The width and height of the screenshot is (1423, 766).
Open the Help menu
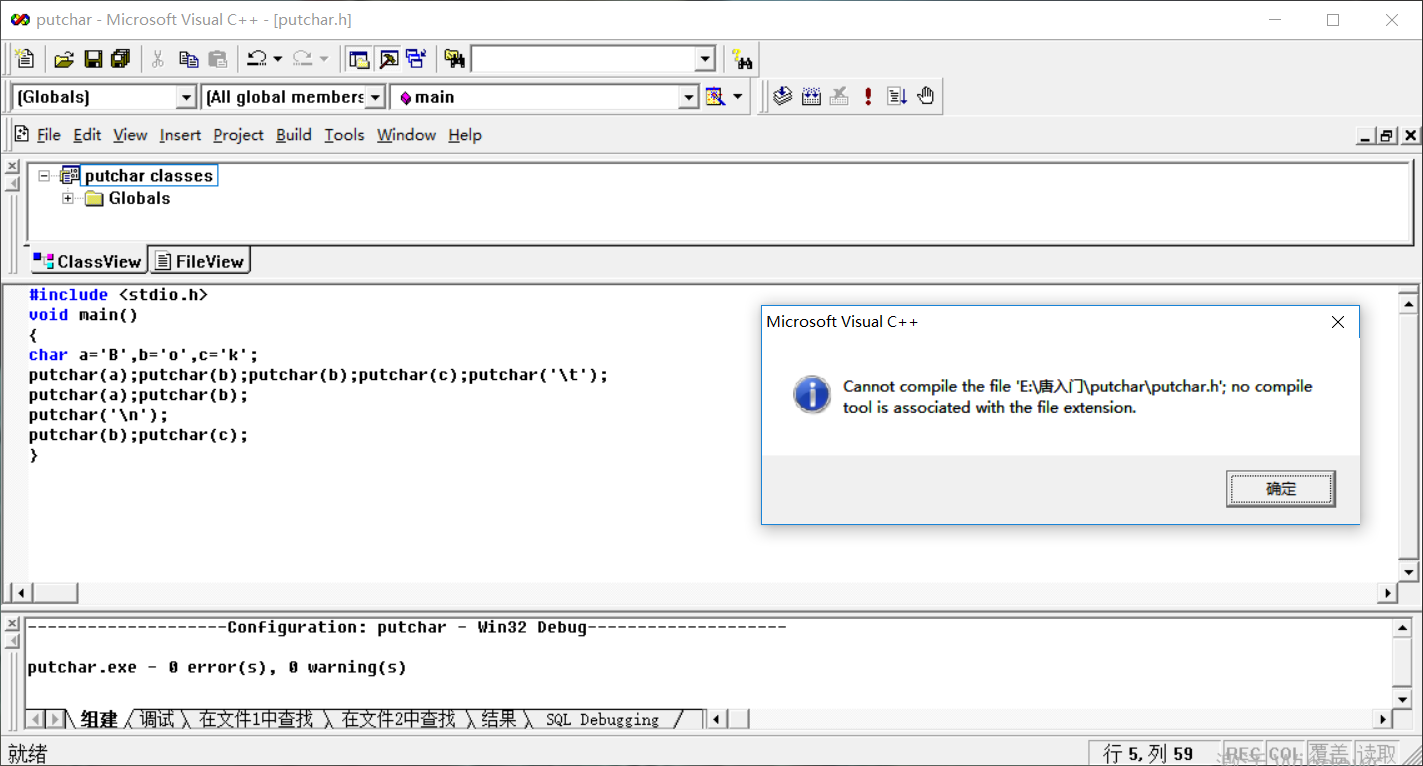(x=465, y=135)
